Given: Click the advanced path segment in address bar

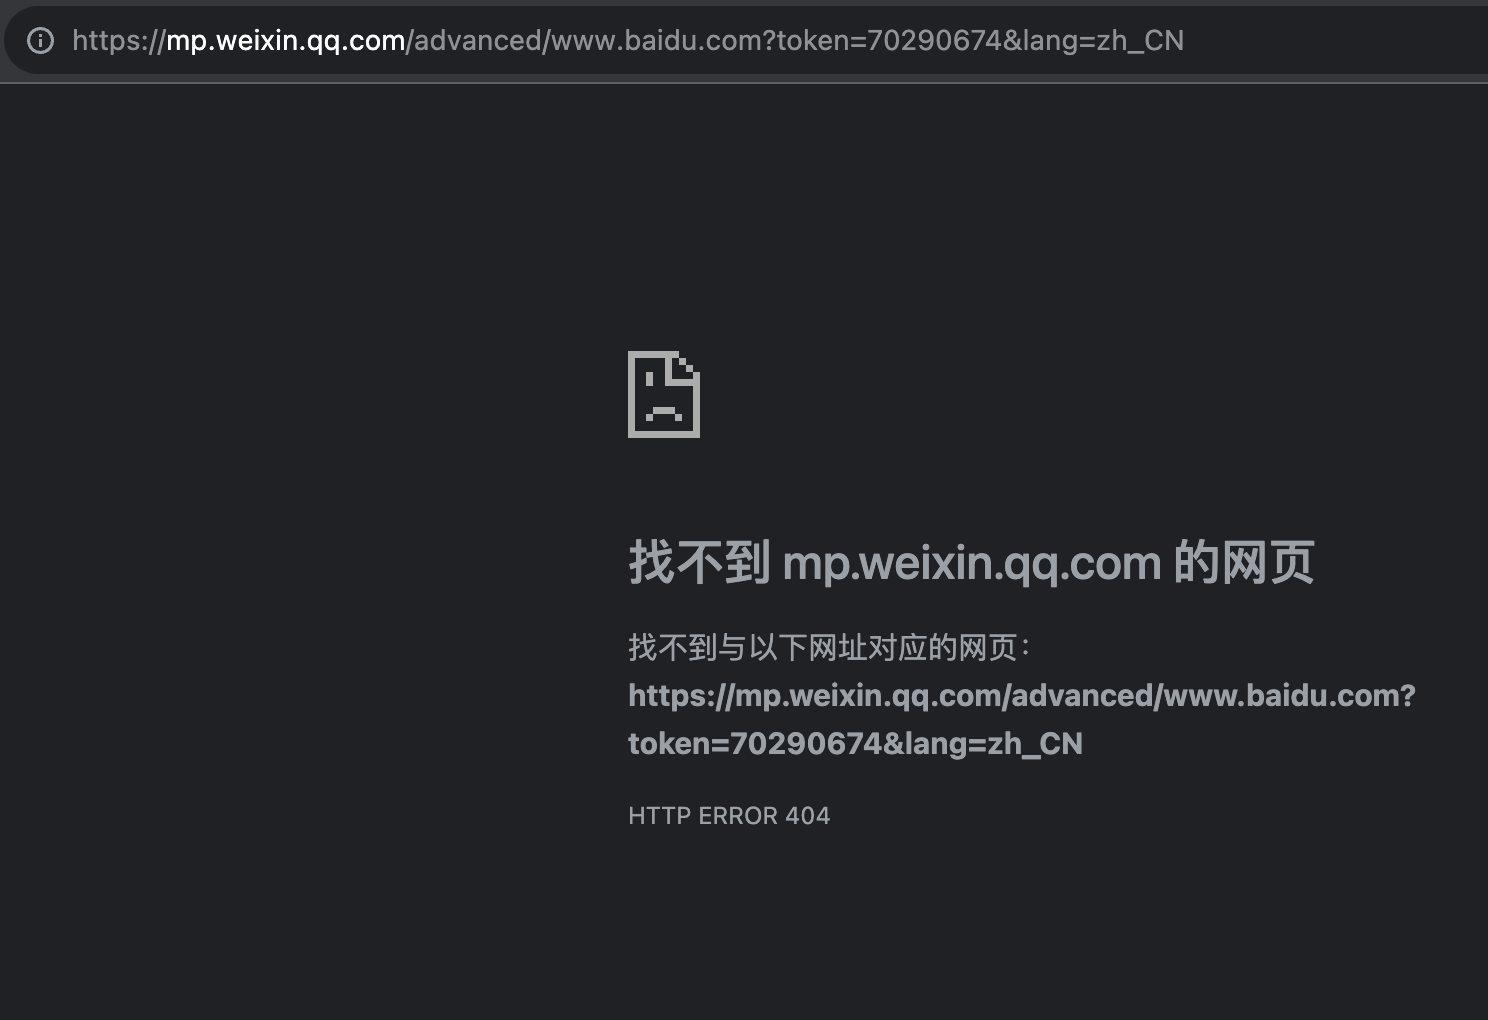Looking at the screenshot, I should click(x=478, y=40).
